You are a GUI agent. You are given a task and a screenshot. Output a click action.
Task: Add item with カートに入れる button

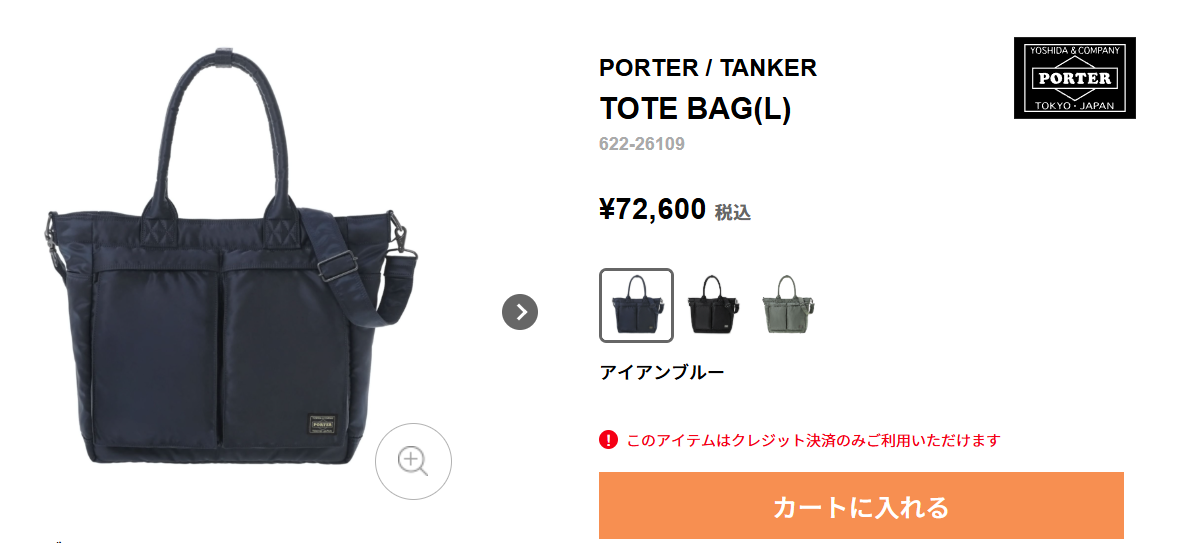pos(861,506)
